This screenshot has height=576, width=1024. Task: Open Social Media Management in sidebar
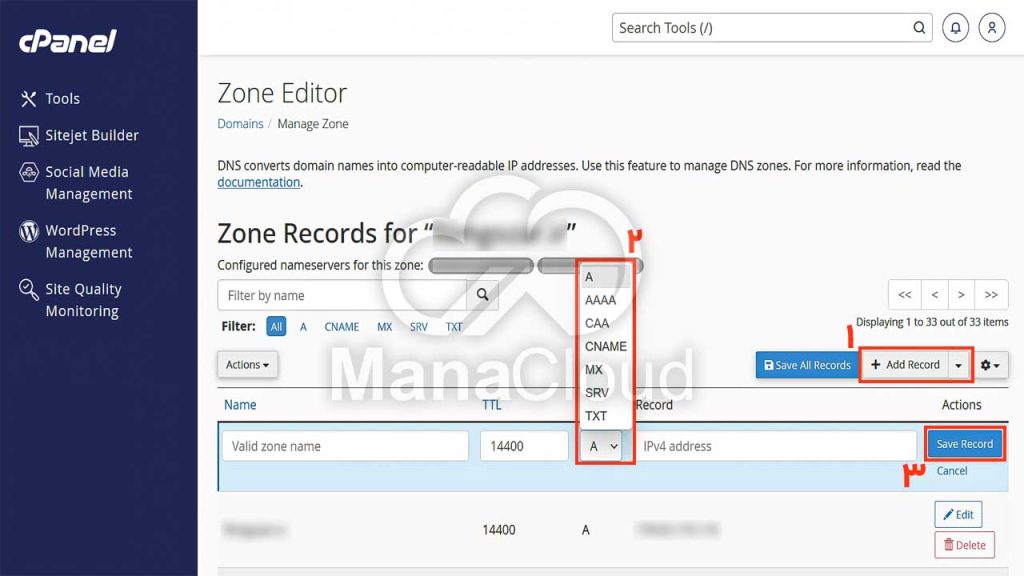click(x=88, y=182)
